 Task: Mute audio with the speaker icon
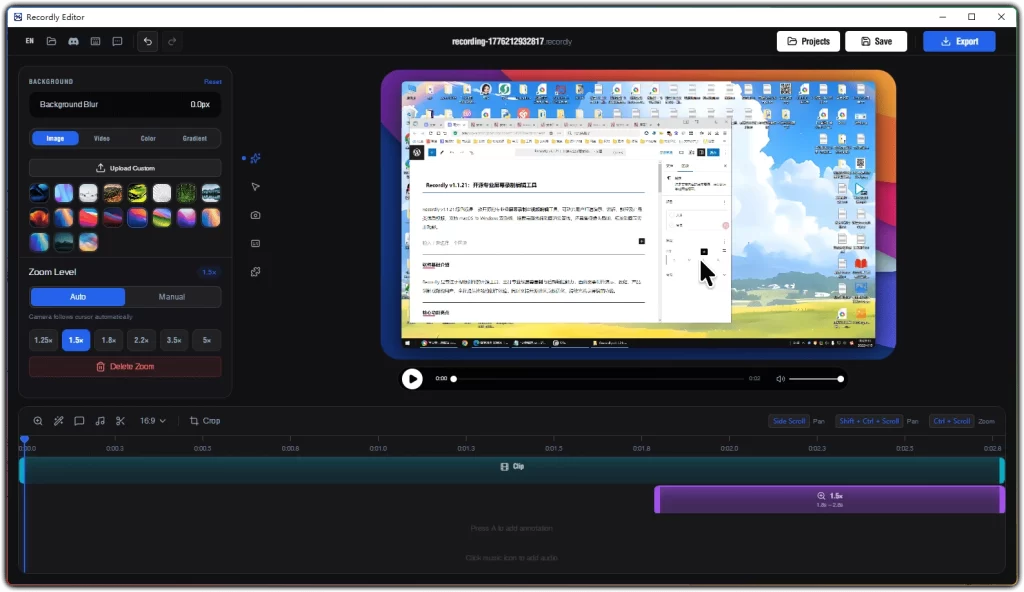coord(781,379)
